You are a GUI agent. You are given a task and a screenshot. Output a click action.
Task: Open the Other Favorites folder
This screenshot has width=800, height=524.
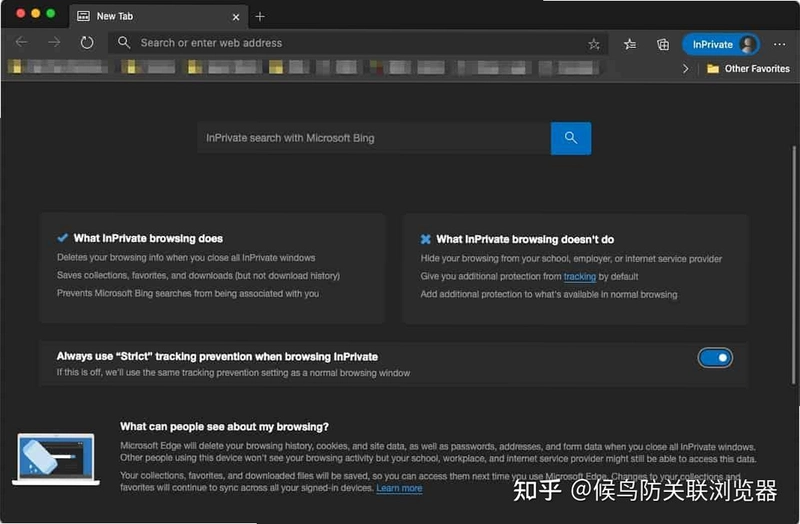click(x=748, y=68)
